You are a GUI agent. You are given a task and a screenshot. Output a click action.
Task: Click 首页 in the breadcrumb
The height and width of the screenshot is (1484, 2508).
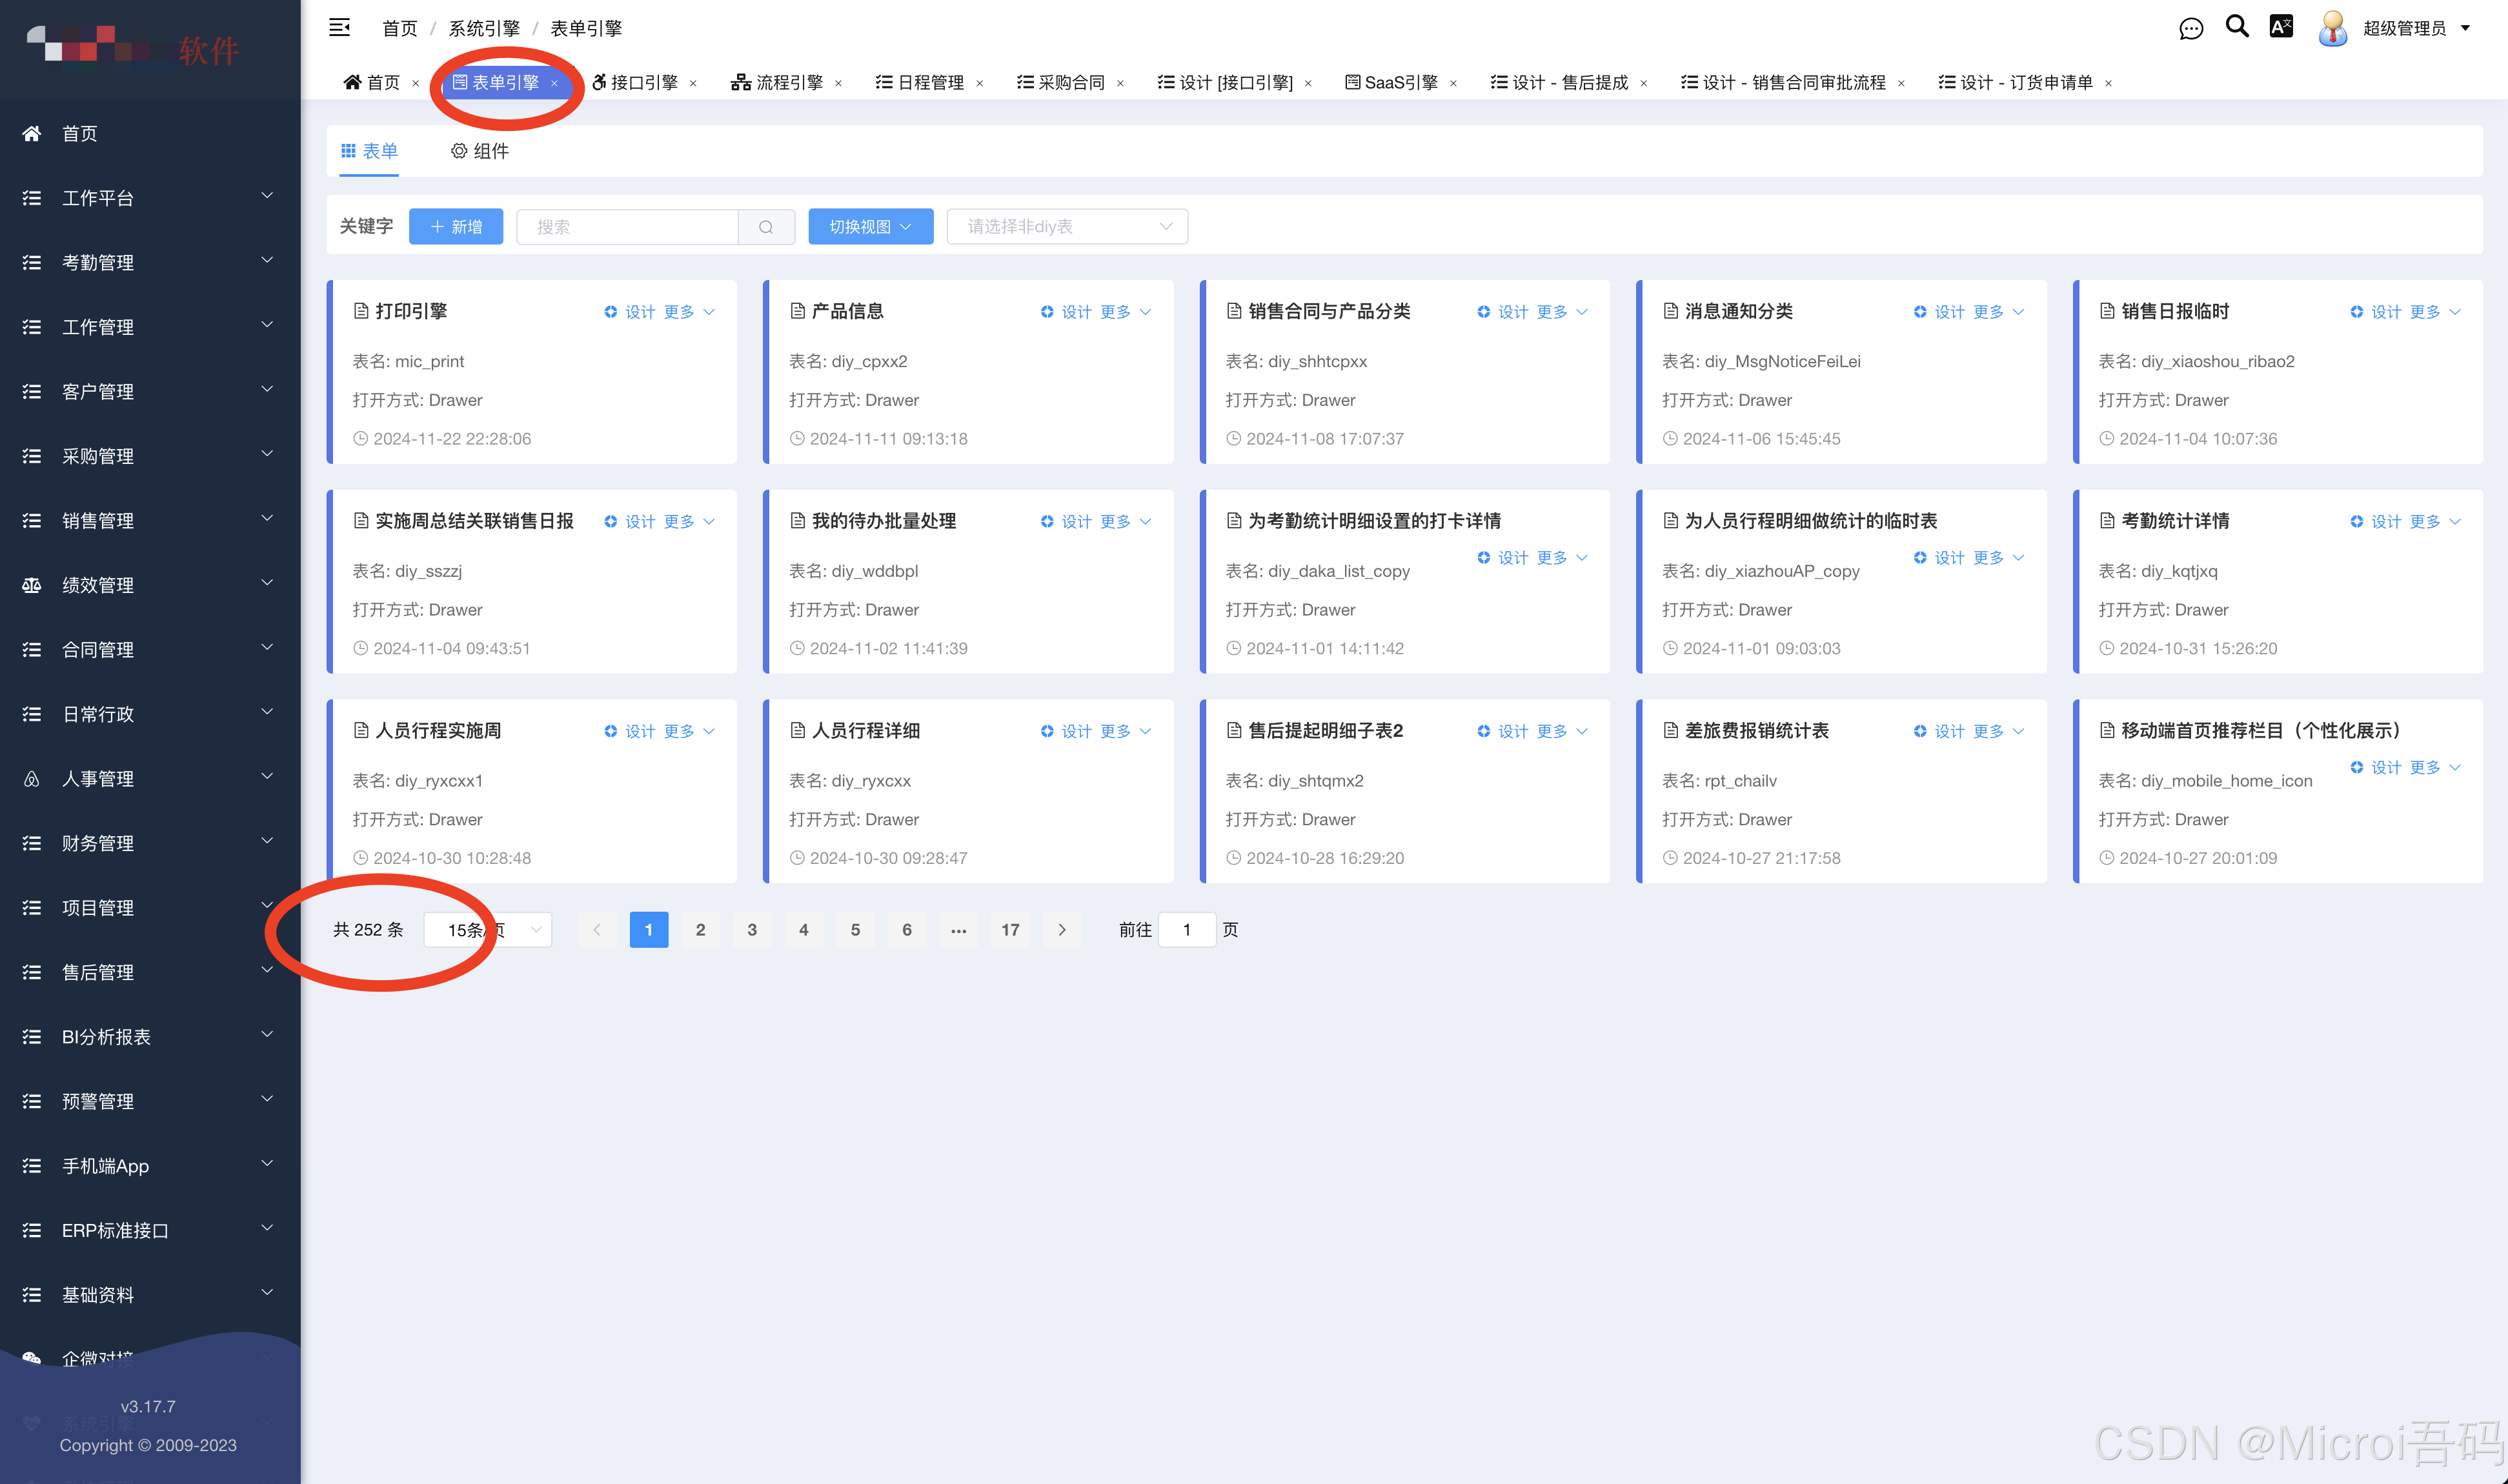click(x=400, y=28)
